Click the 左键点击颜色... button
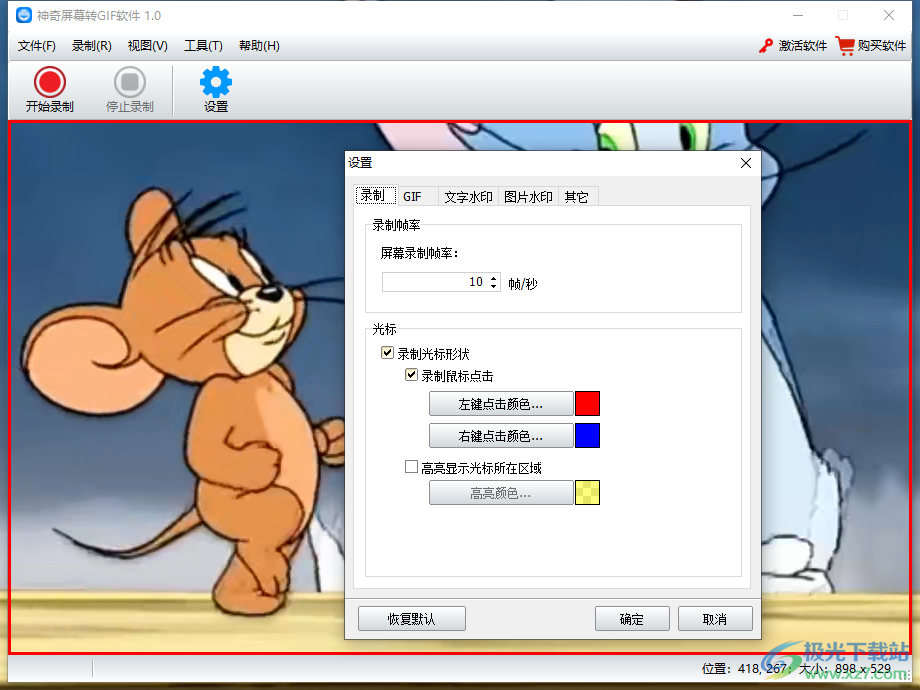Screen dimensions: 920x690 coord(501,404)
